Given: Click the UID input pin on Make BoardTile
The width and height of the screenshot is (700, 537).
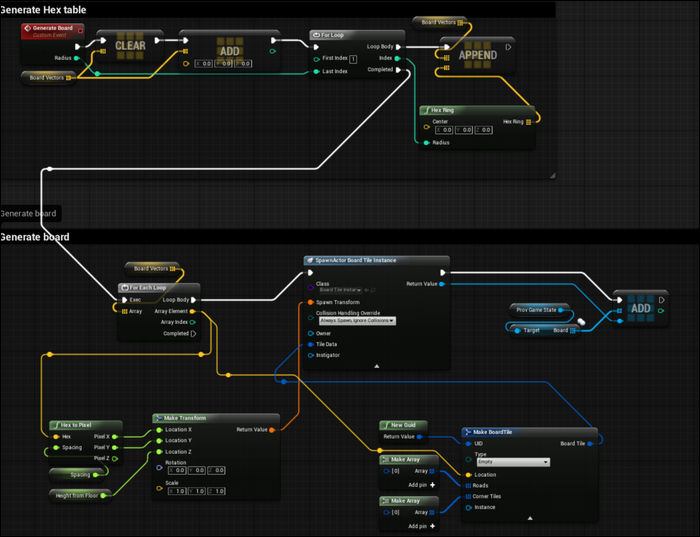Looking at the screenshot, I should click(468, 444).
